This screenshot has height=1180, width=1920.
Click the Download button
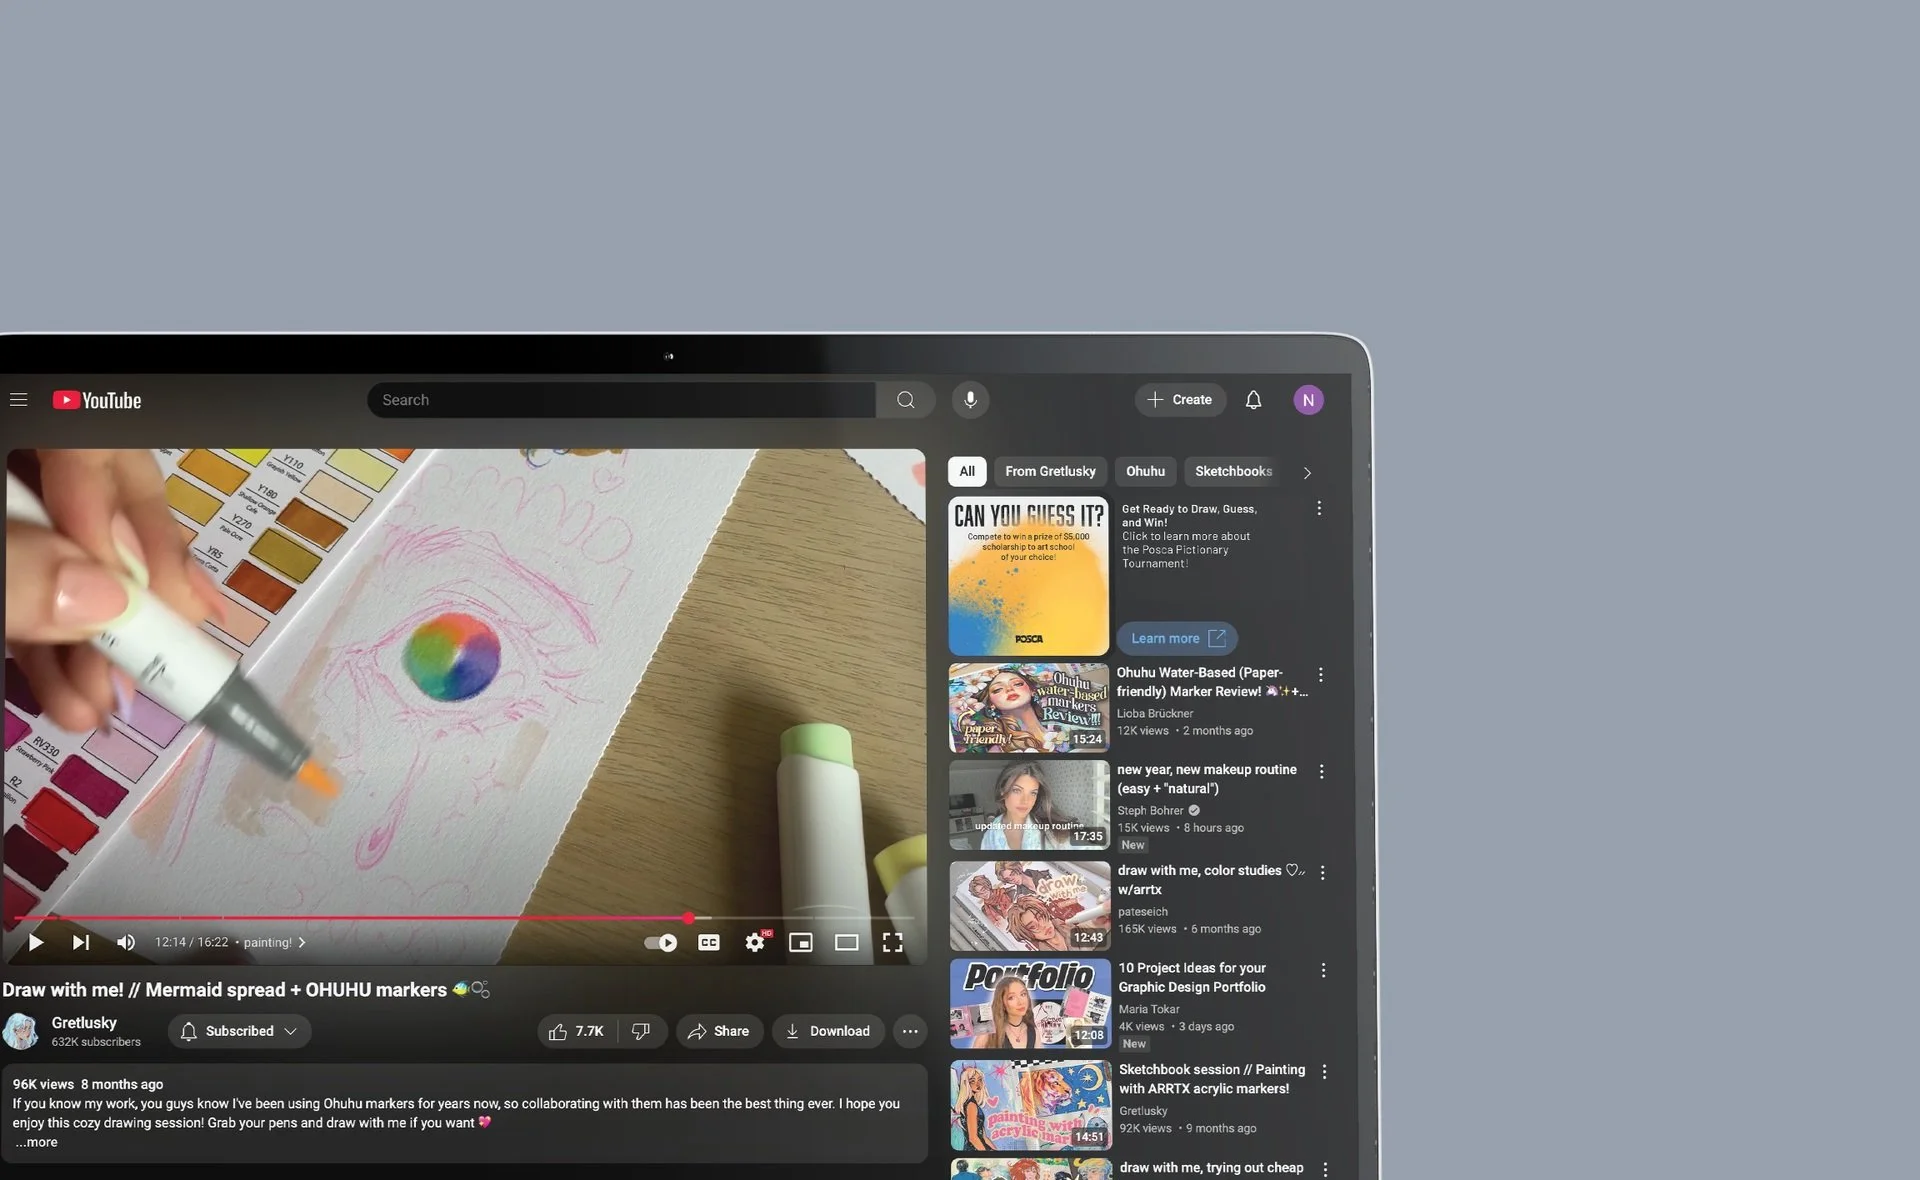pos(828,1031)
